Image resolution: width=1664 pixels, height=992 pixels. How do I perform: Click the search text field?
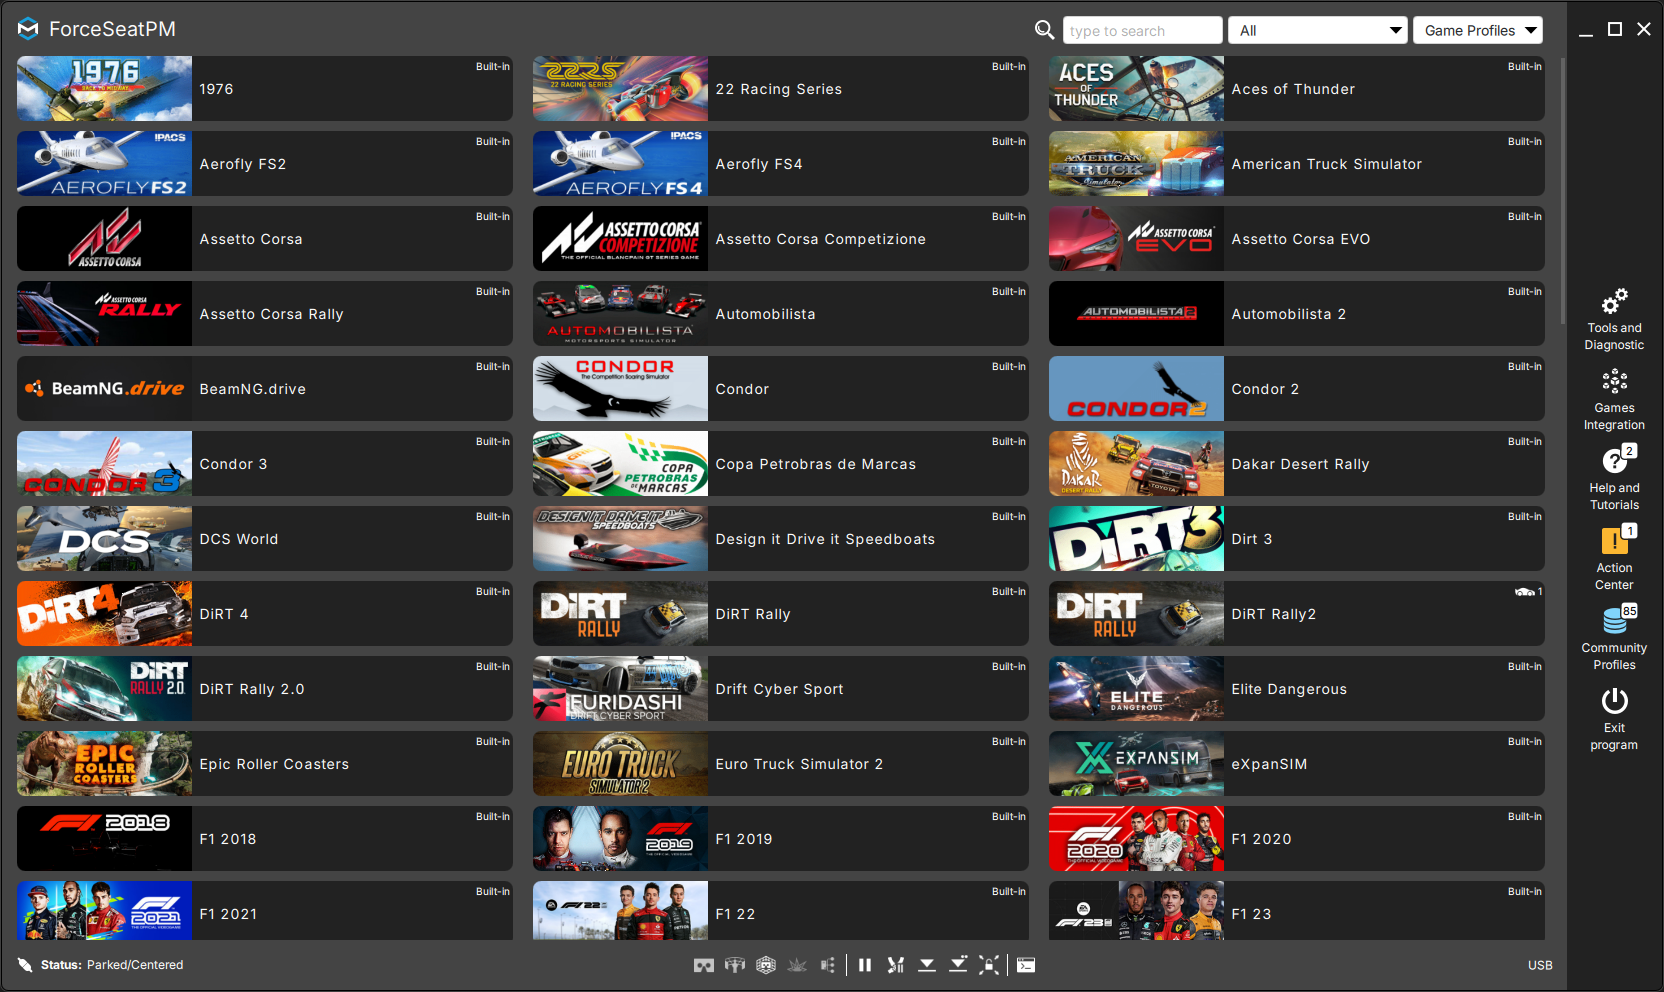coord(1142,30)
